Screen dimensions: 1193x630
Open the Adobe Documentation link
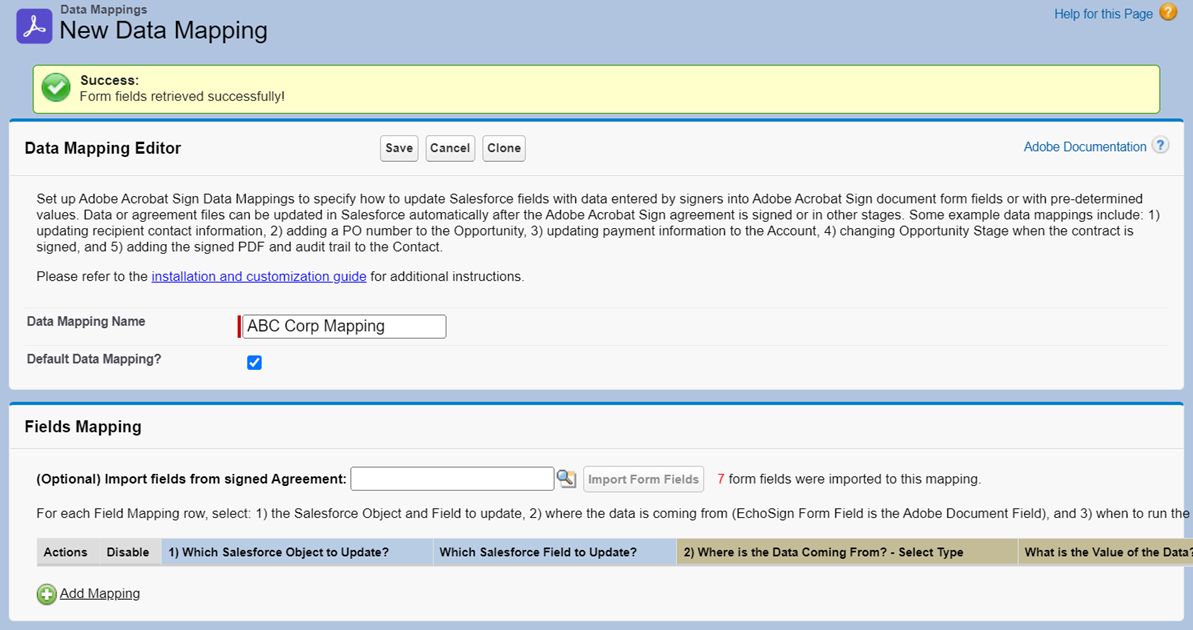[1084, 147]
